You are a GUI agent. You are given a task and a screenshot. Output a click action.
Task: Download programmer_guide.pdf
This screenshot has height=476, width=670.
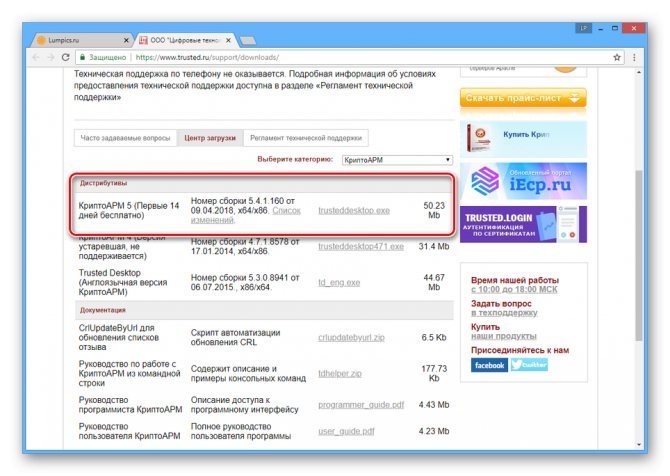361,405
